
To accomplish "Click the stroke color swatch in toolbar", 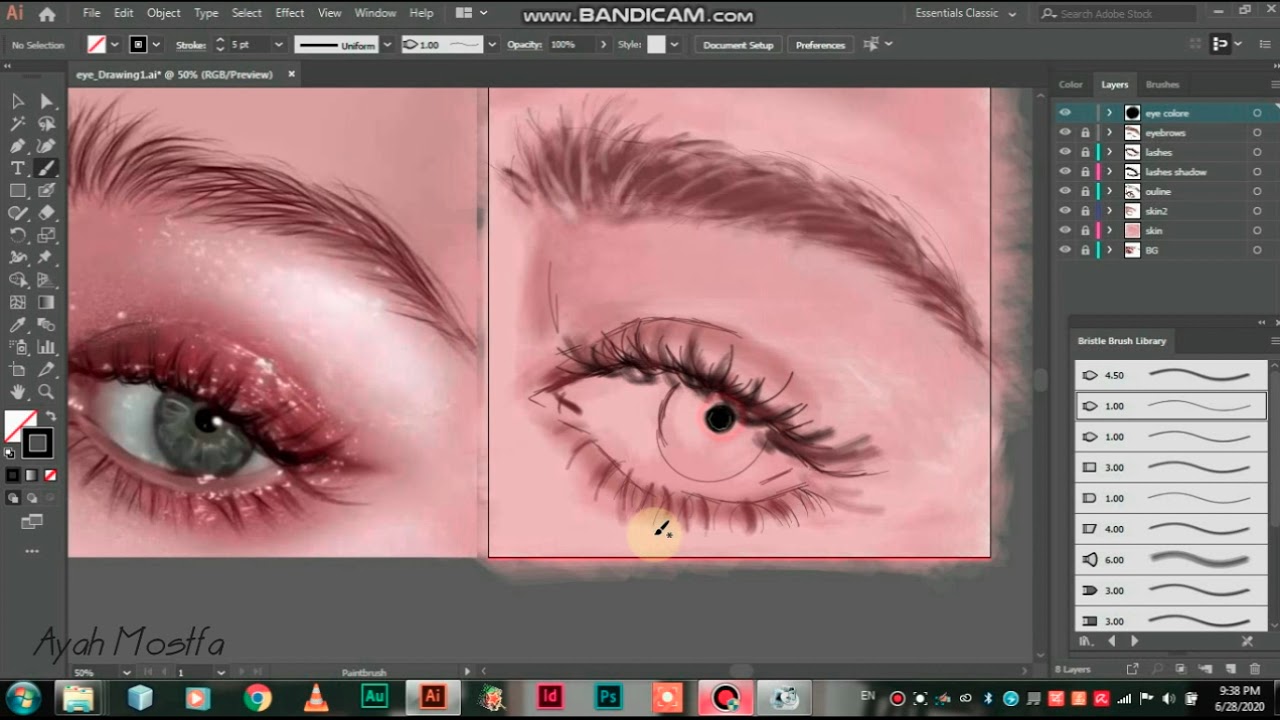I will pos(38,443).
